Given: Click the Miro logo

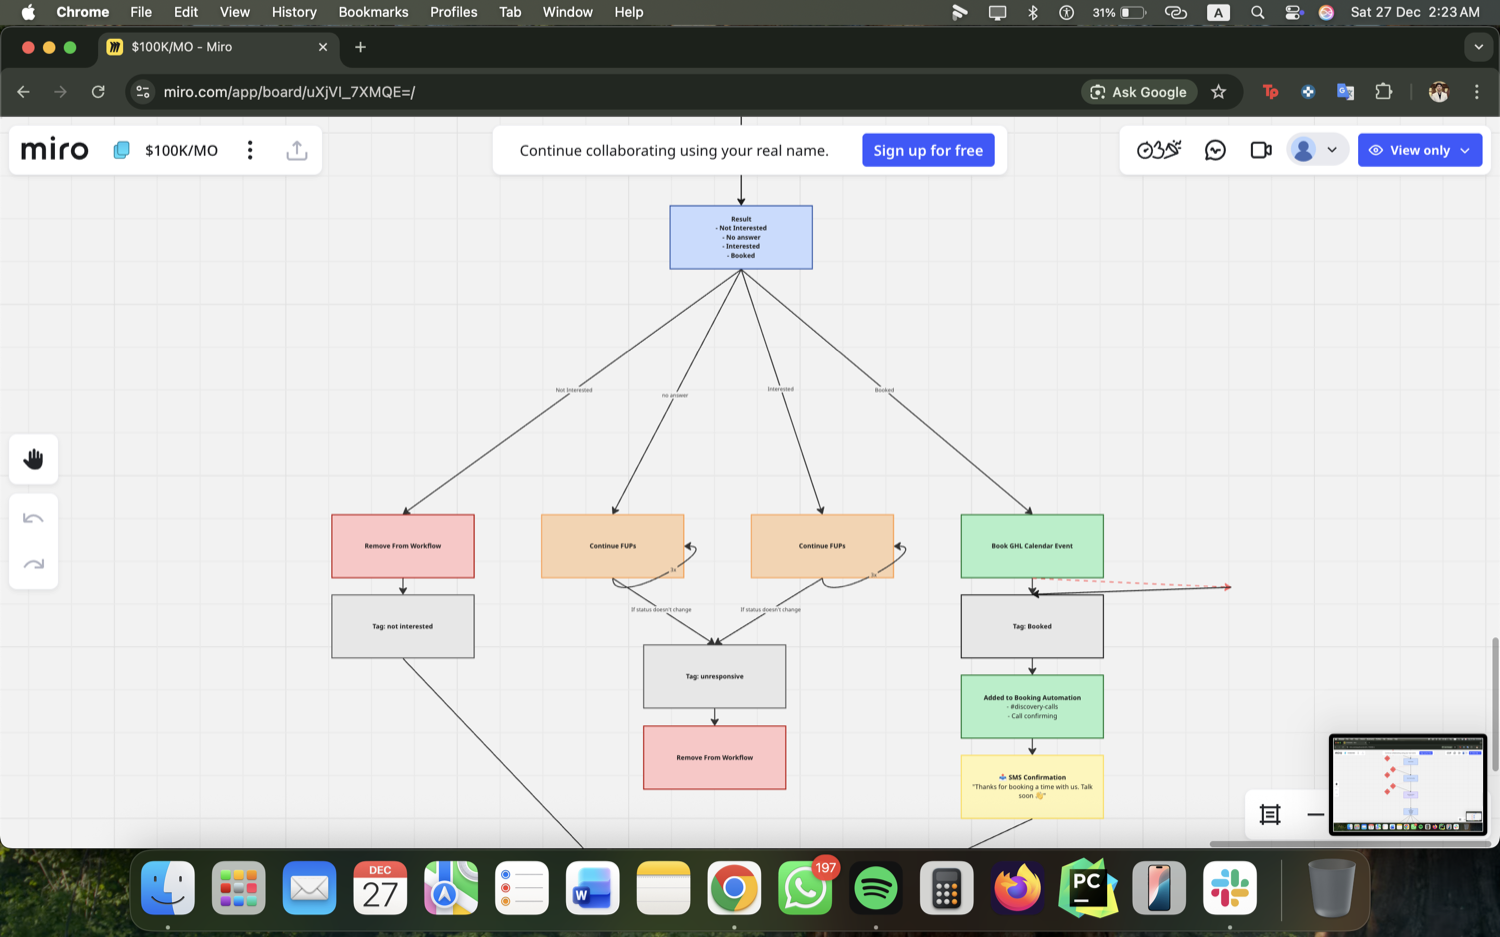Looking at the screenshot, I should click(54, 150).
